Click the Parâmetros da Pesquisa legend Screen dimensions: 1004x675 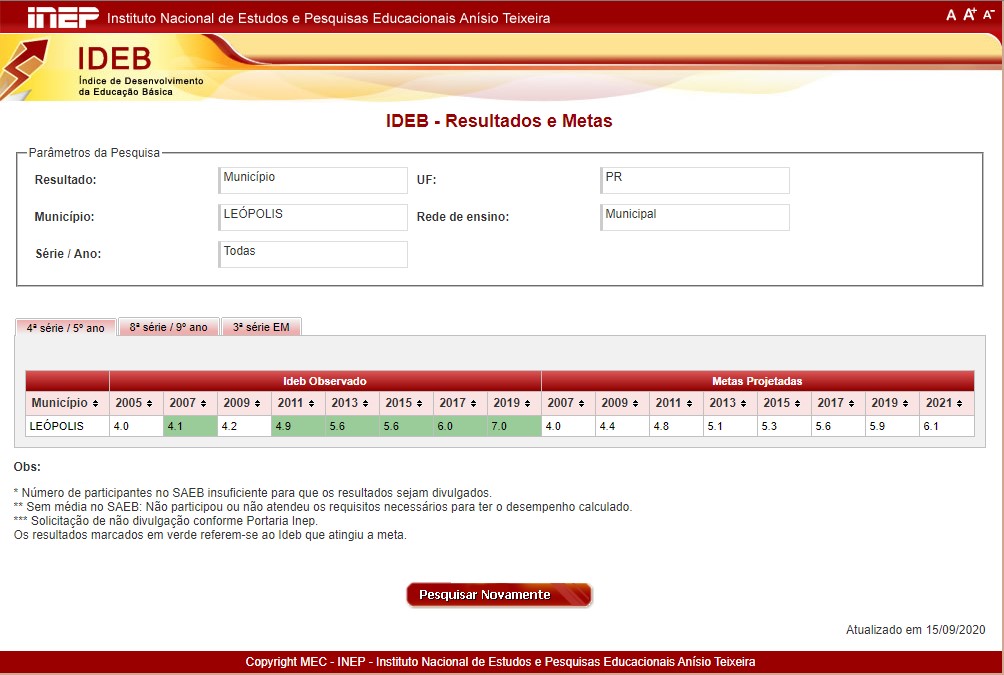click(x=94, y=152)
